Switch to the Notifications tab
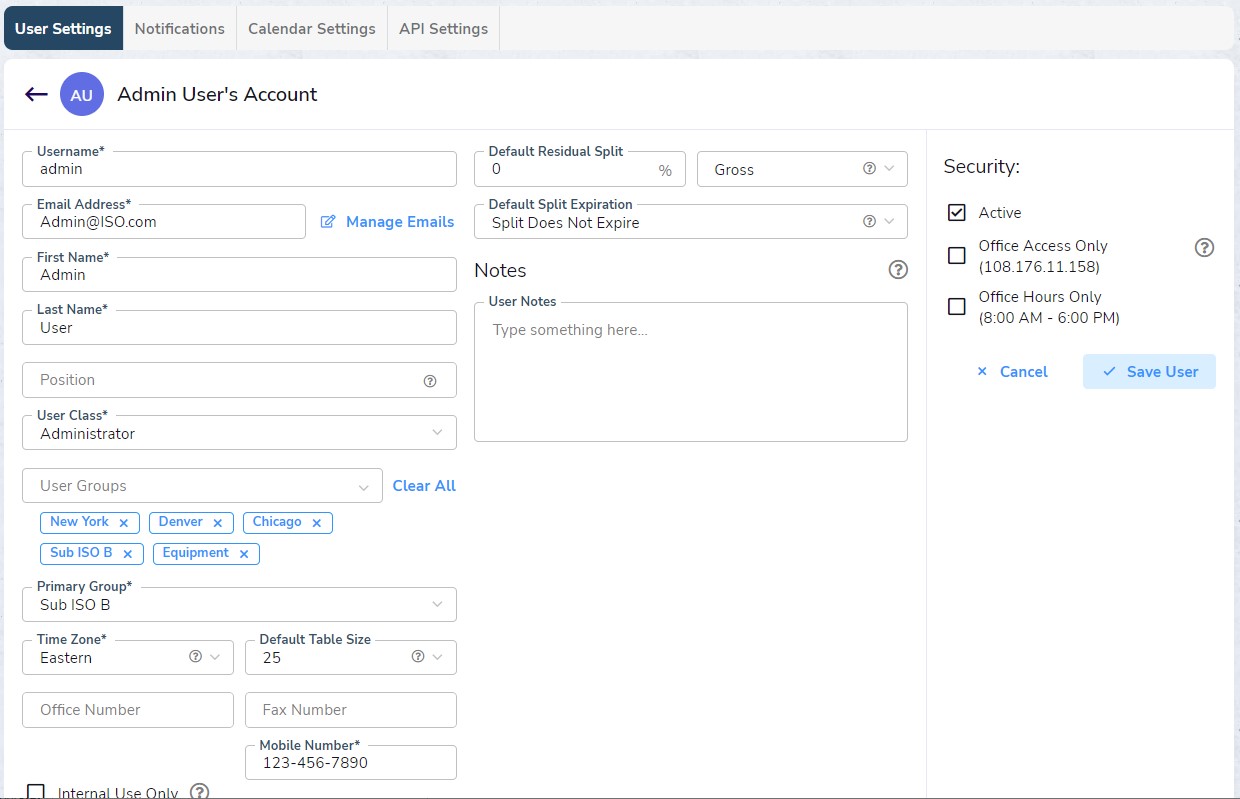The width and height of the screenshot is (1240, 799). pos(180,28)
